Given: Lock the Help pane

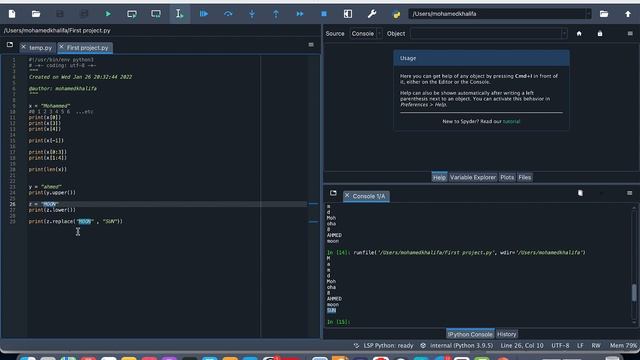Looking at the screenshot, I should tap(600, 33).
